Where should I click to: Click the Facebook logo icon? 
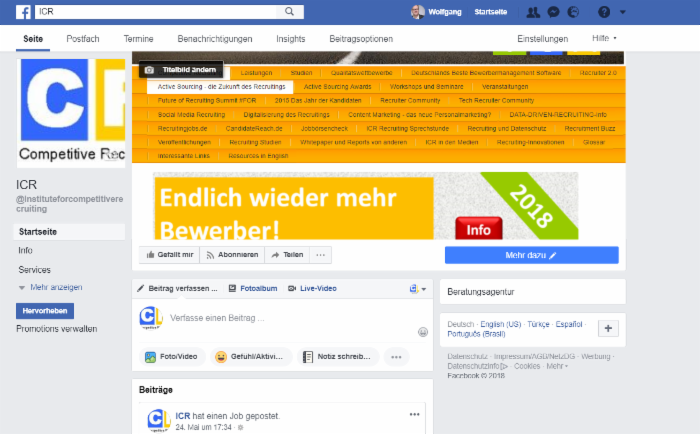point(23,12)
